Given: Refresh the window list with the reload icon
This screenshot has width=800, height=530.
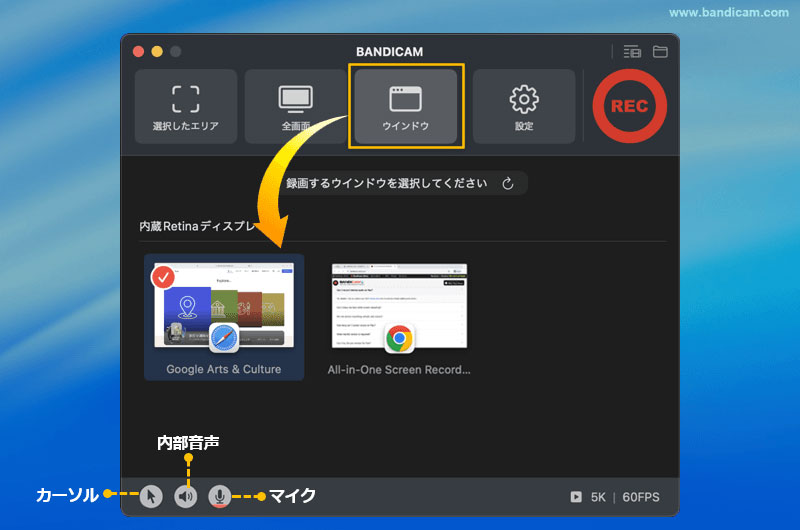Looking at the screenshot, I should point(508,184).
